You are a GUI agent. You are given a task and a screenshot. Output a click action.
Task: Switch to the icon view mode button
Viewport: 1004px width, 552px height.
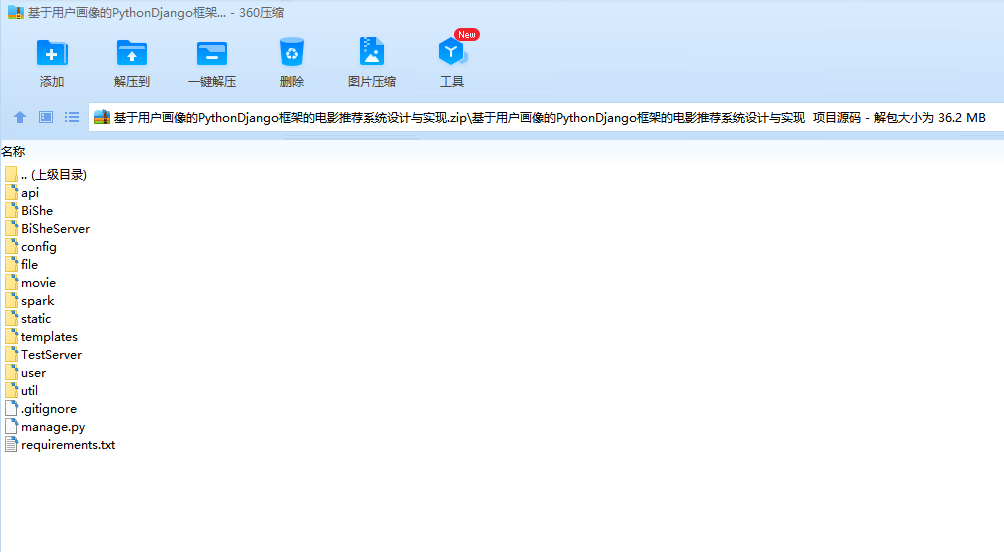[46, 117]
